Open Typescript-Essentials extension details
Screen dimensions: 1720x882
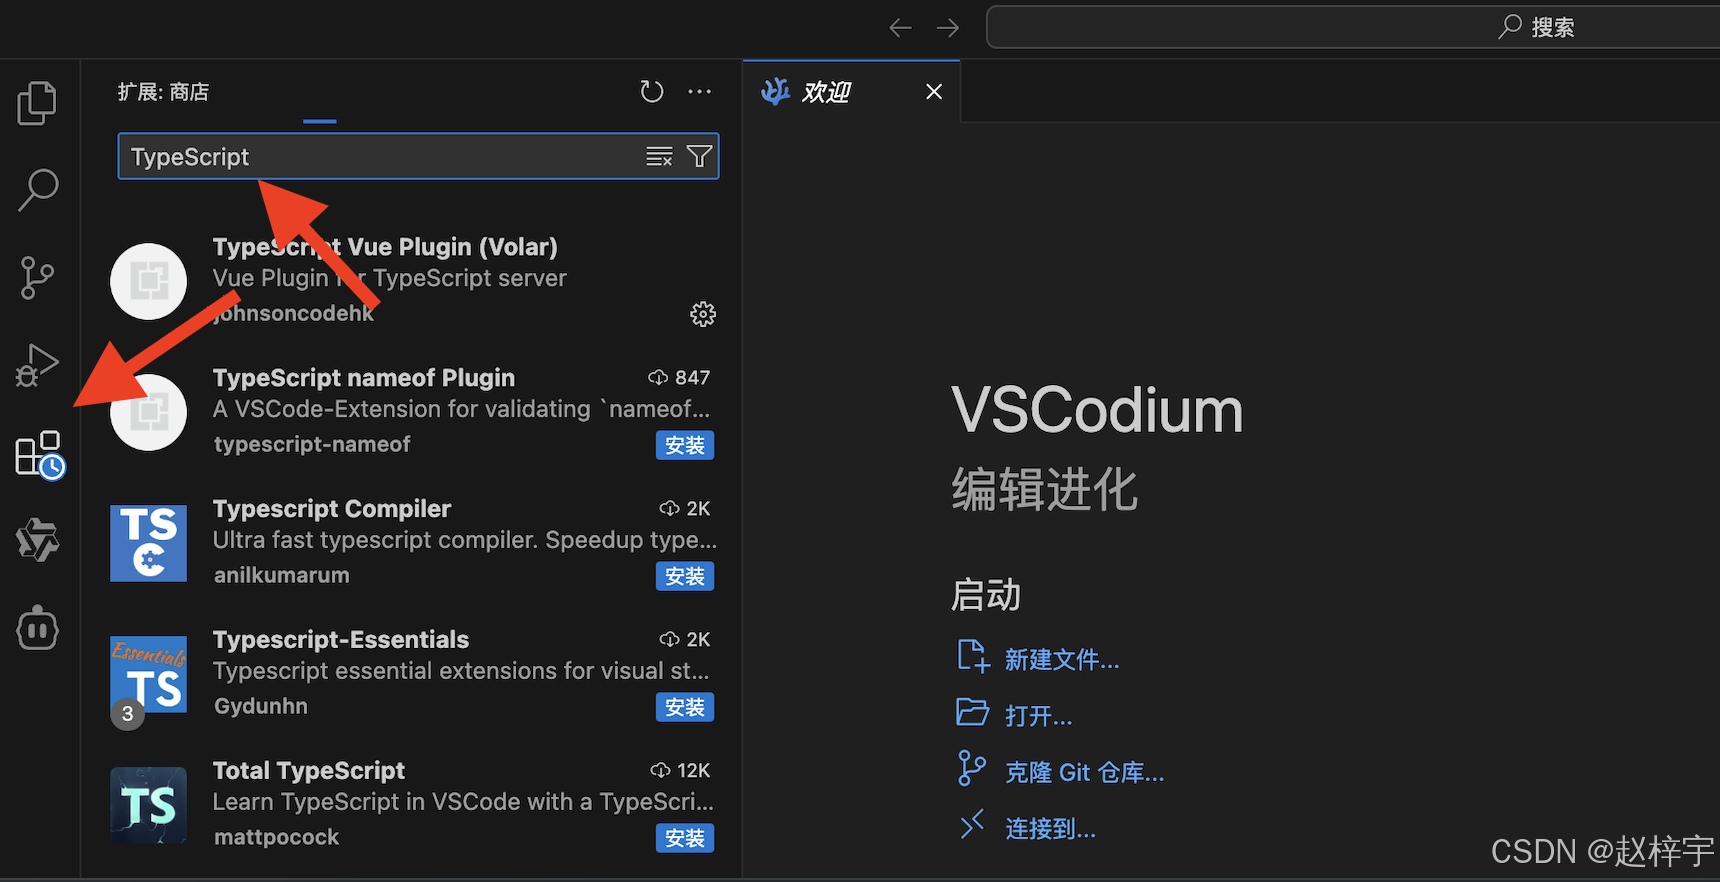[x=413, y=674]
